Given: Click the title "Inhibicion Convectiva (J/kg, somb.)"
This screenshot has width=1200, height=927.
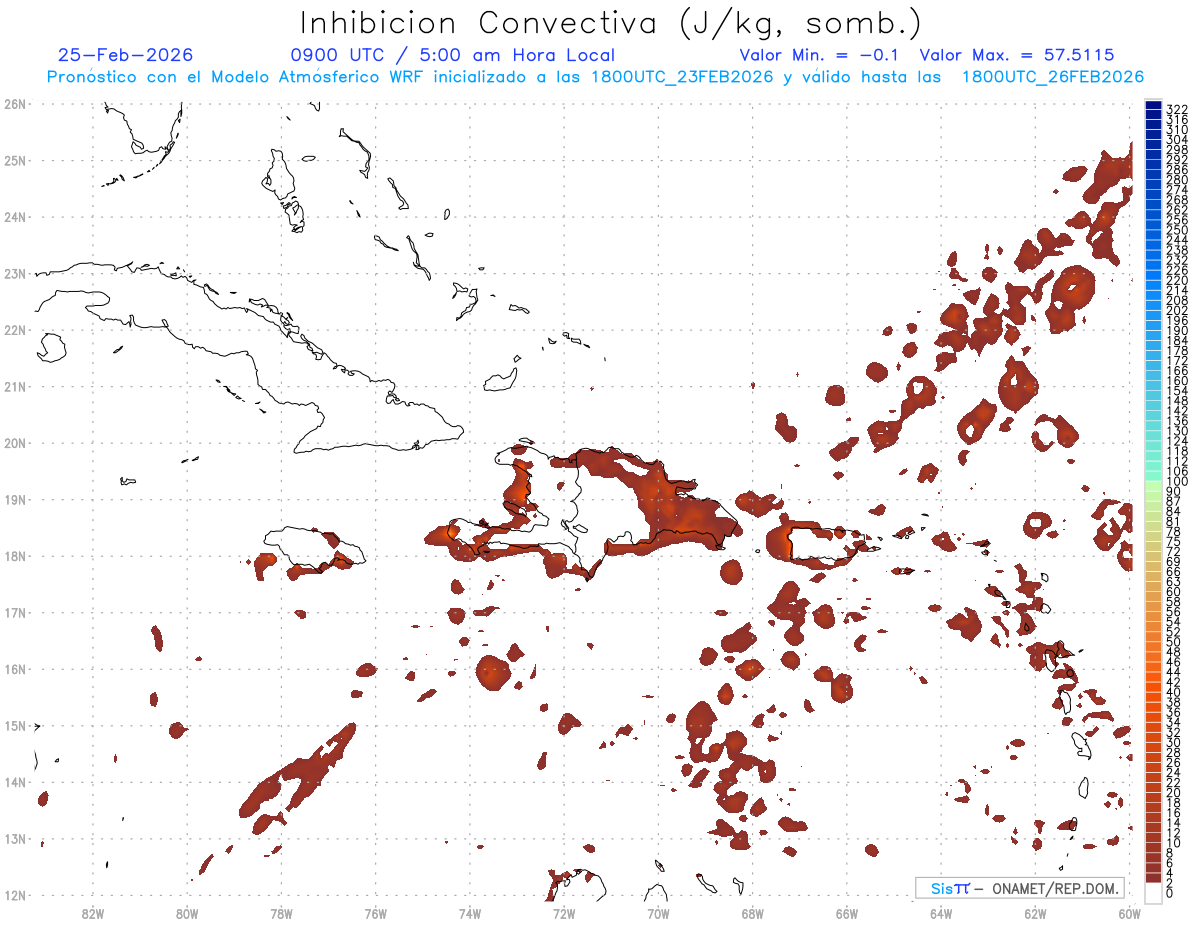Looking at the screenshot, I should coord(611,23).
